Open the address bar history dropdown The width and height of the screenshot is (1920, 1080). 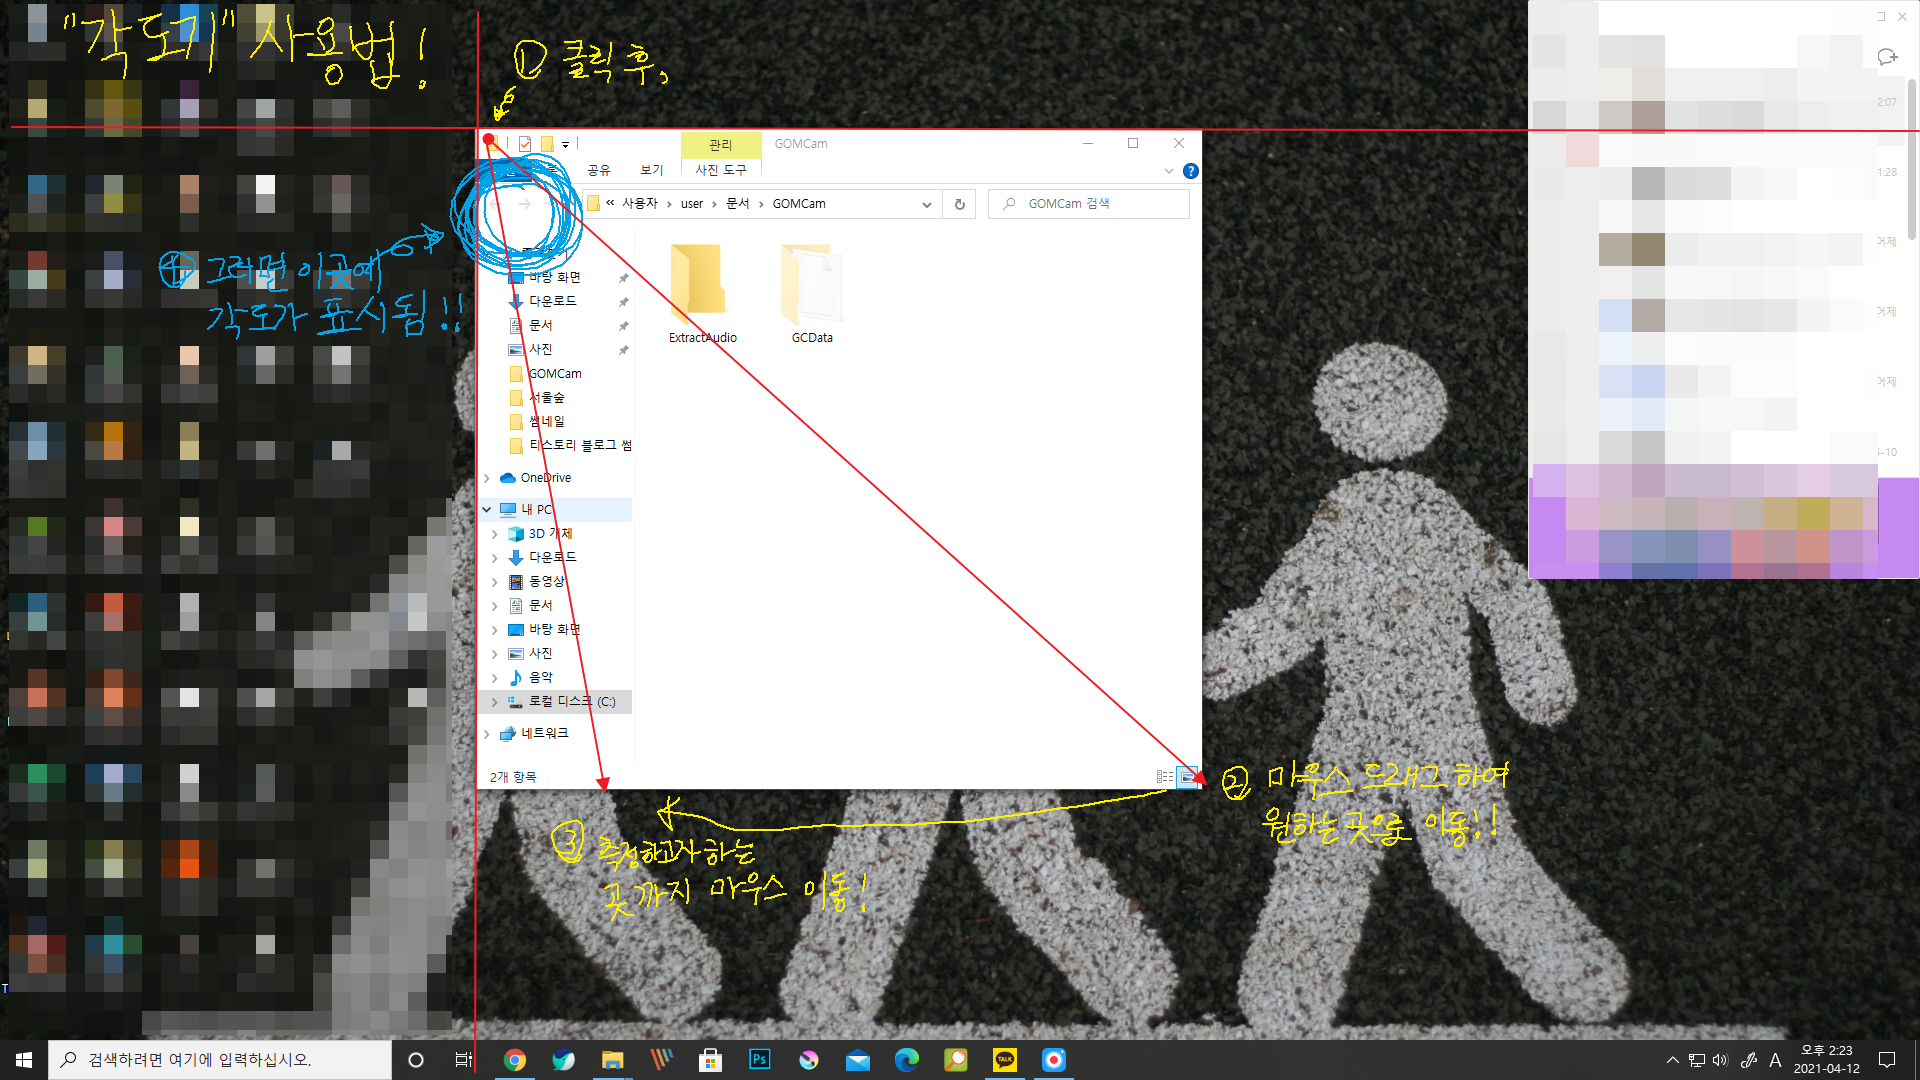[x=927, y=204]
